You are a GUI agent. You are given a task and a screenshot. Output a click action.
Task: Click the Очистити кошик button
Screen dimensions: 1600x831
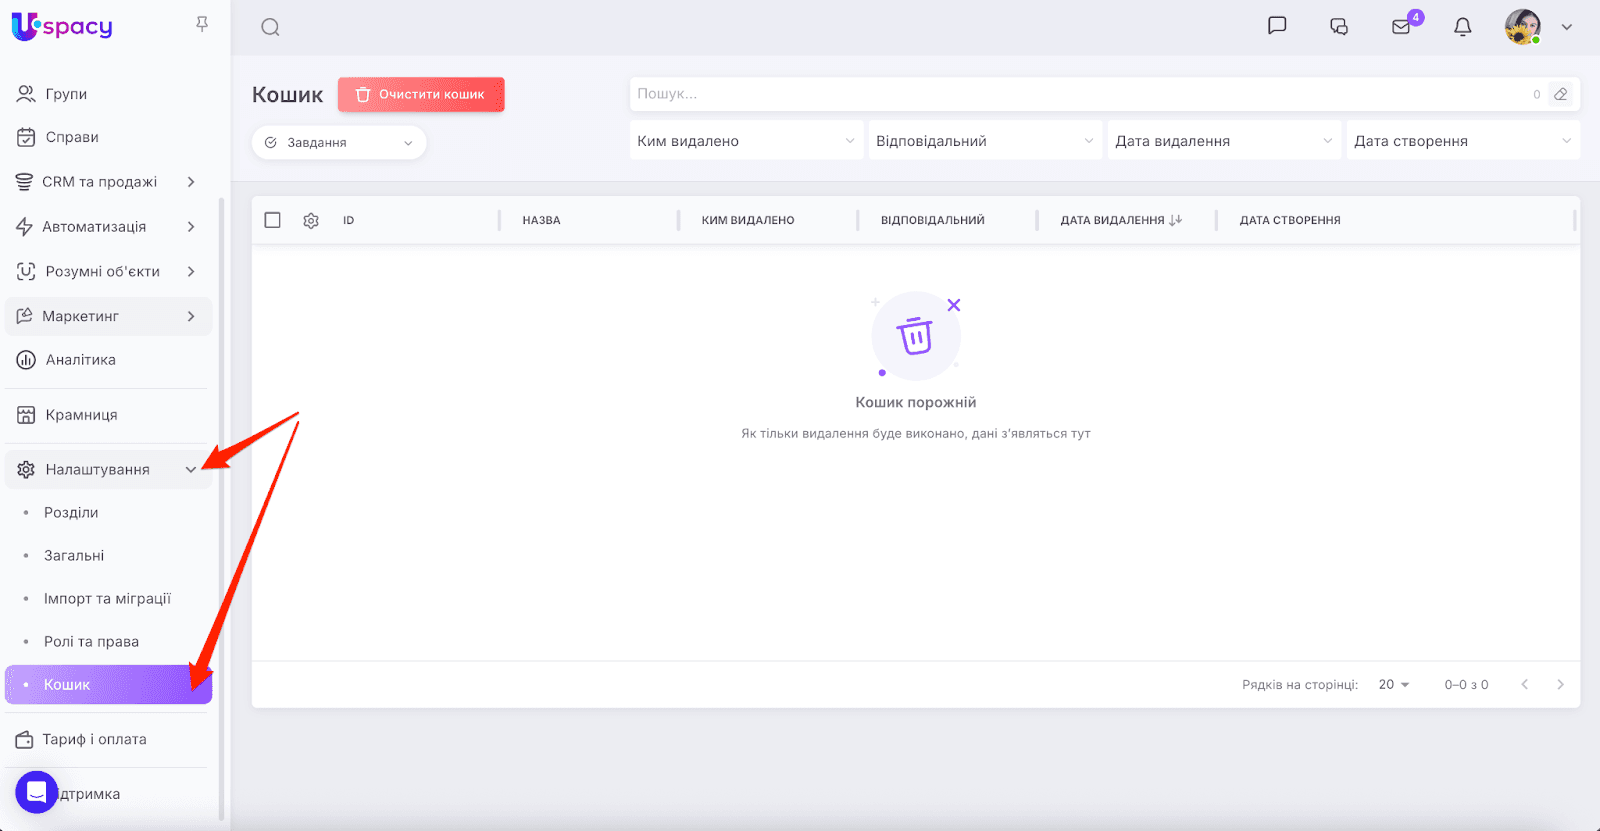tap(421, 94)
